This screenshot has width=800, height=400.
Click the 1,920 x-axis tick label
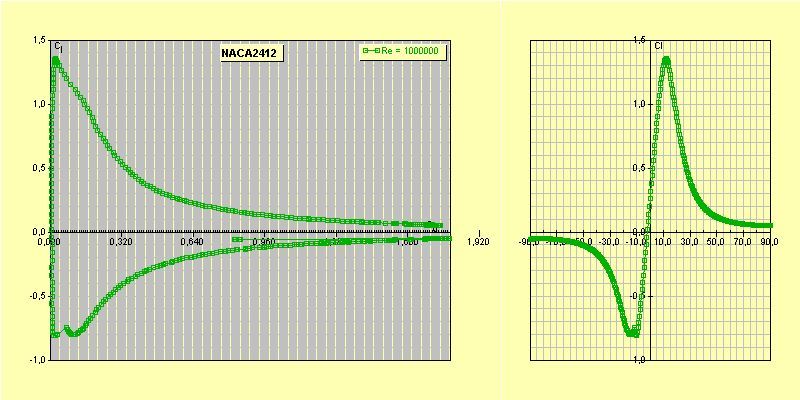479,242
